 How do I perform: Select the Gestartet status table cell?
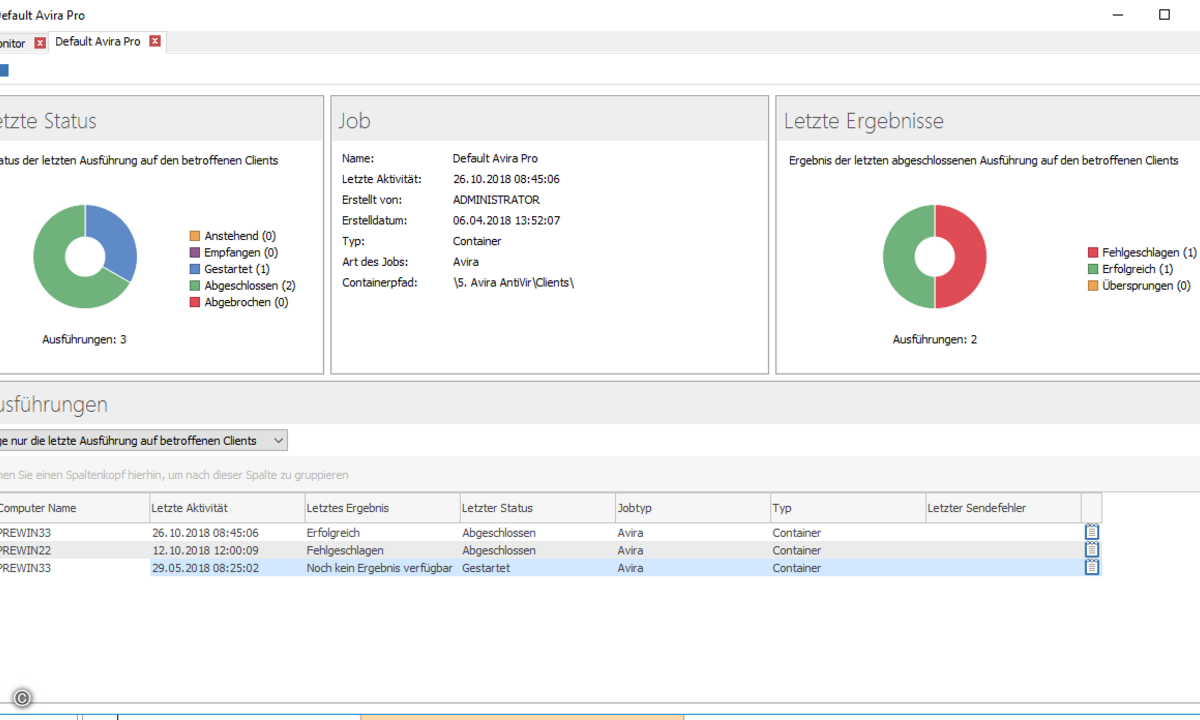click(x=537, y=568)
